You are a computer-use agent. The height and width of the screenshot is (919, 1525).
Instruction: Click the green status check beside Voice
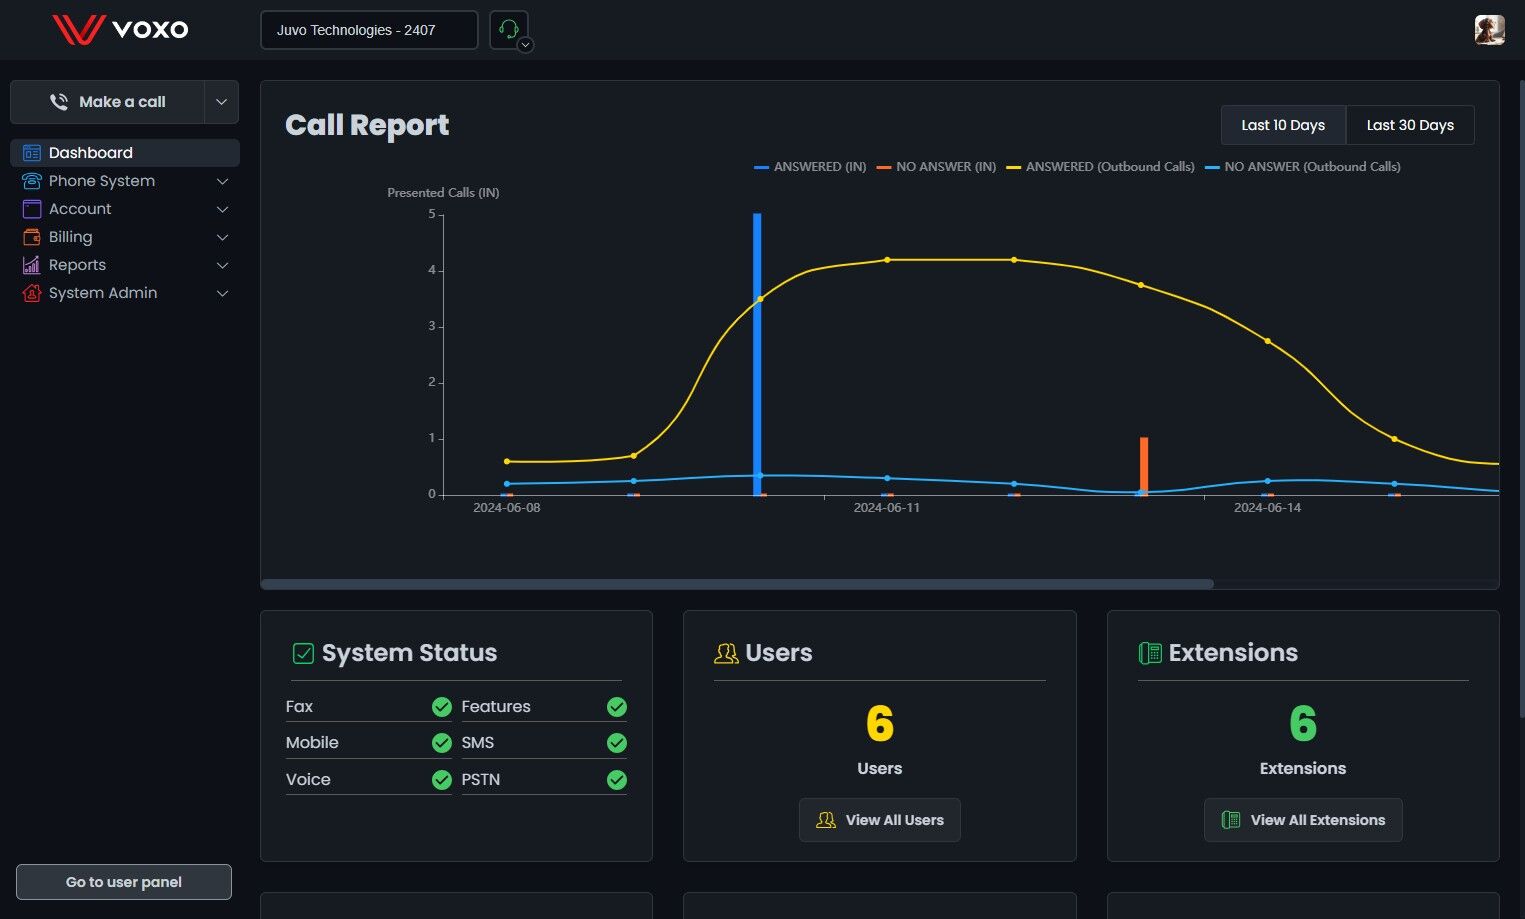pyautogui.click(x=441, y=780)
